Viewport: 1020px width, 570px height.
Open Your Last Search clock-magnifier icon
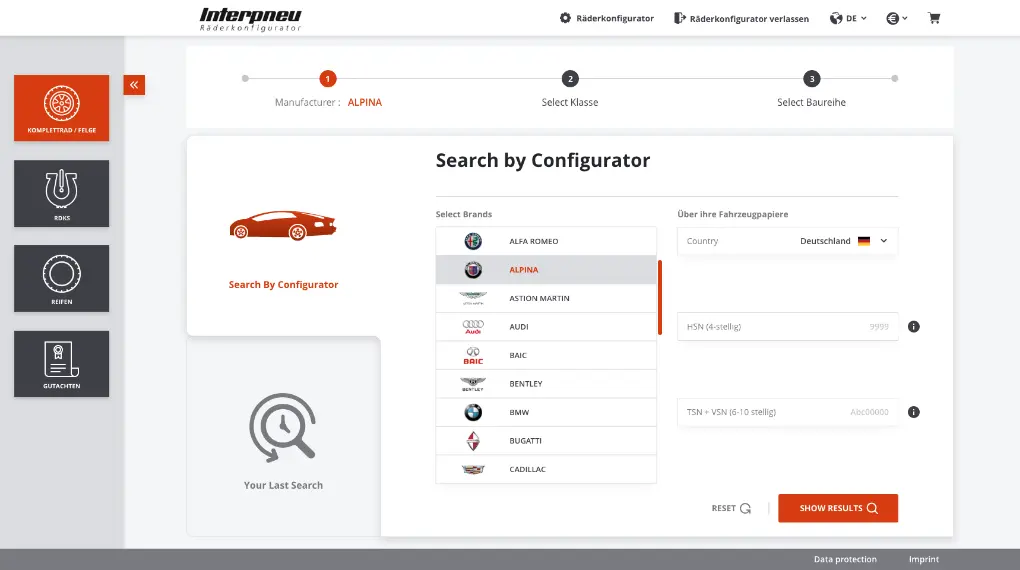[283, 428]
